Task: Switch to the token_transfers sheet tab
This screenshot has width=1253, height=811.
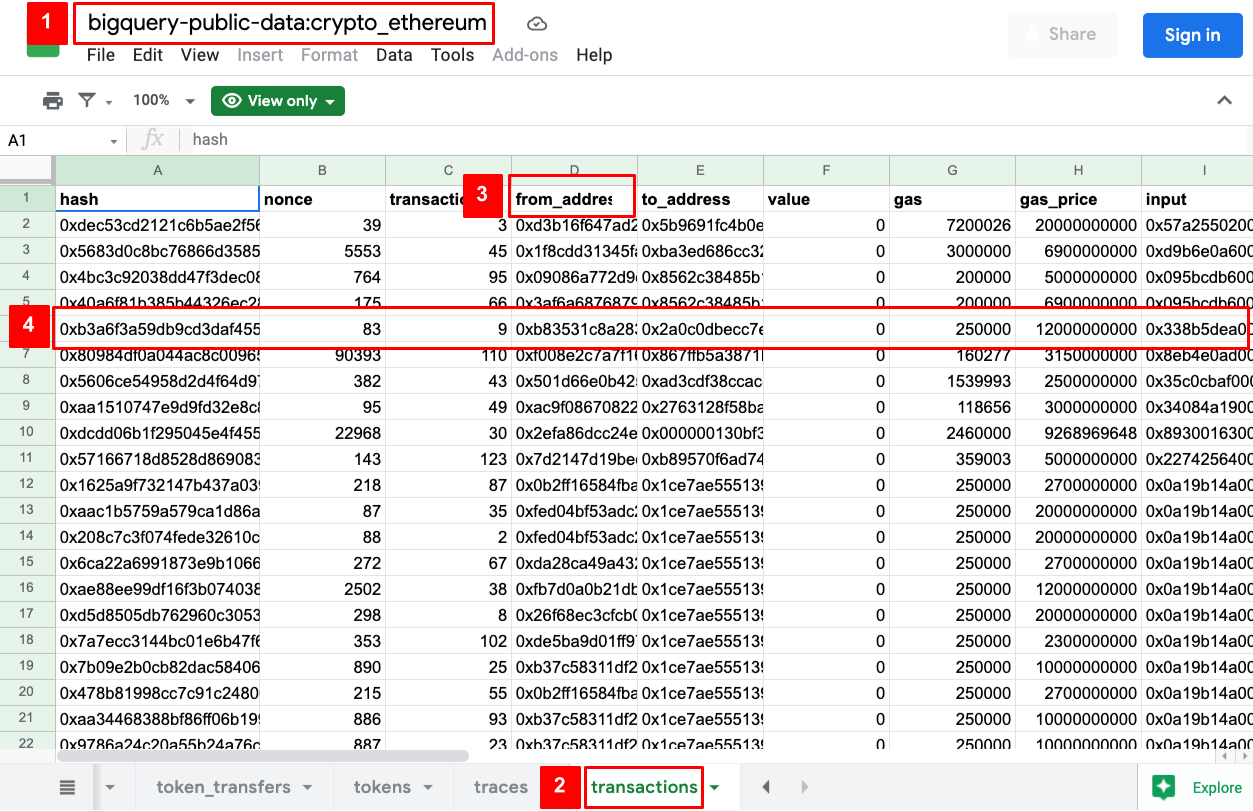Action: (223, 787)
